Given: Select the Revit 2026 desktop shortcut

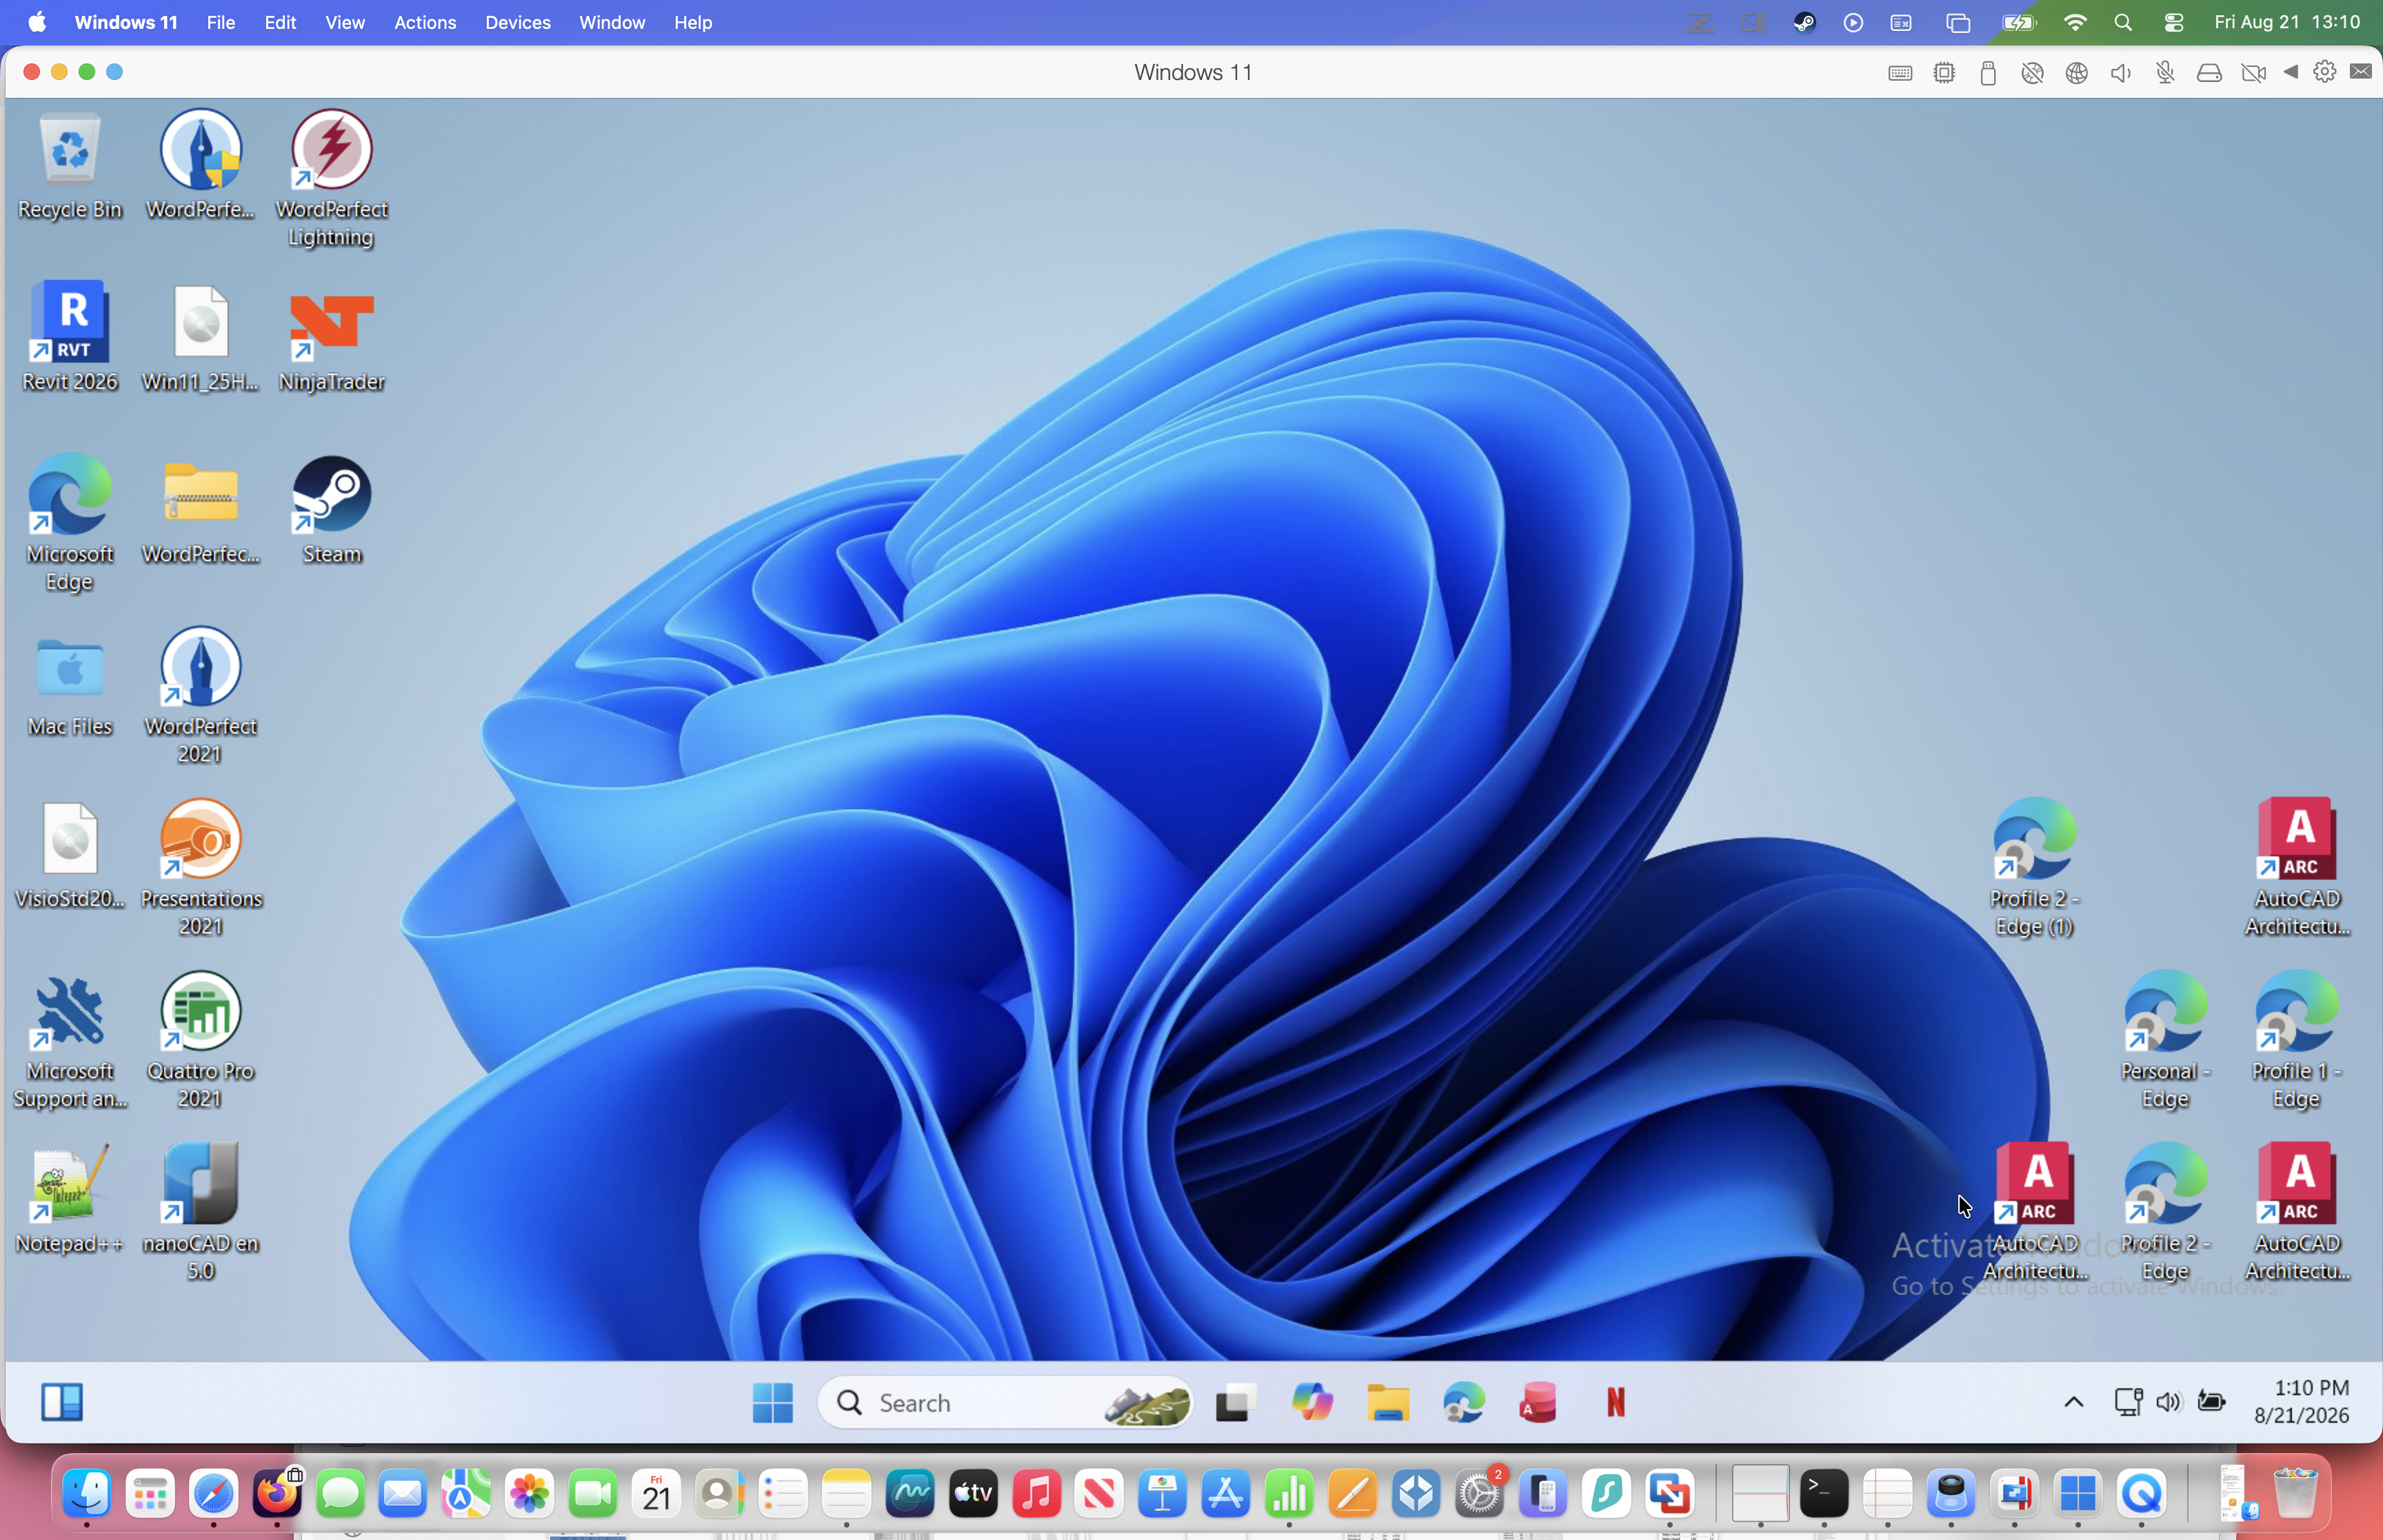Looking at the screenshot, I should coord(70,337).
